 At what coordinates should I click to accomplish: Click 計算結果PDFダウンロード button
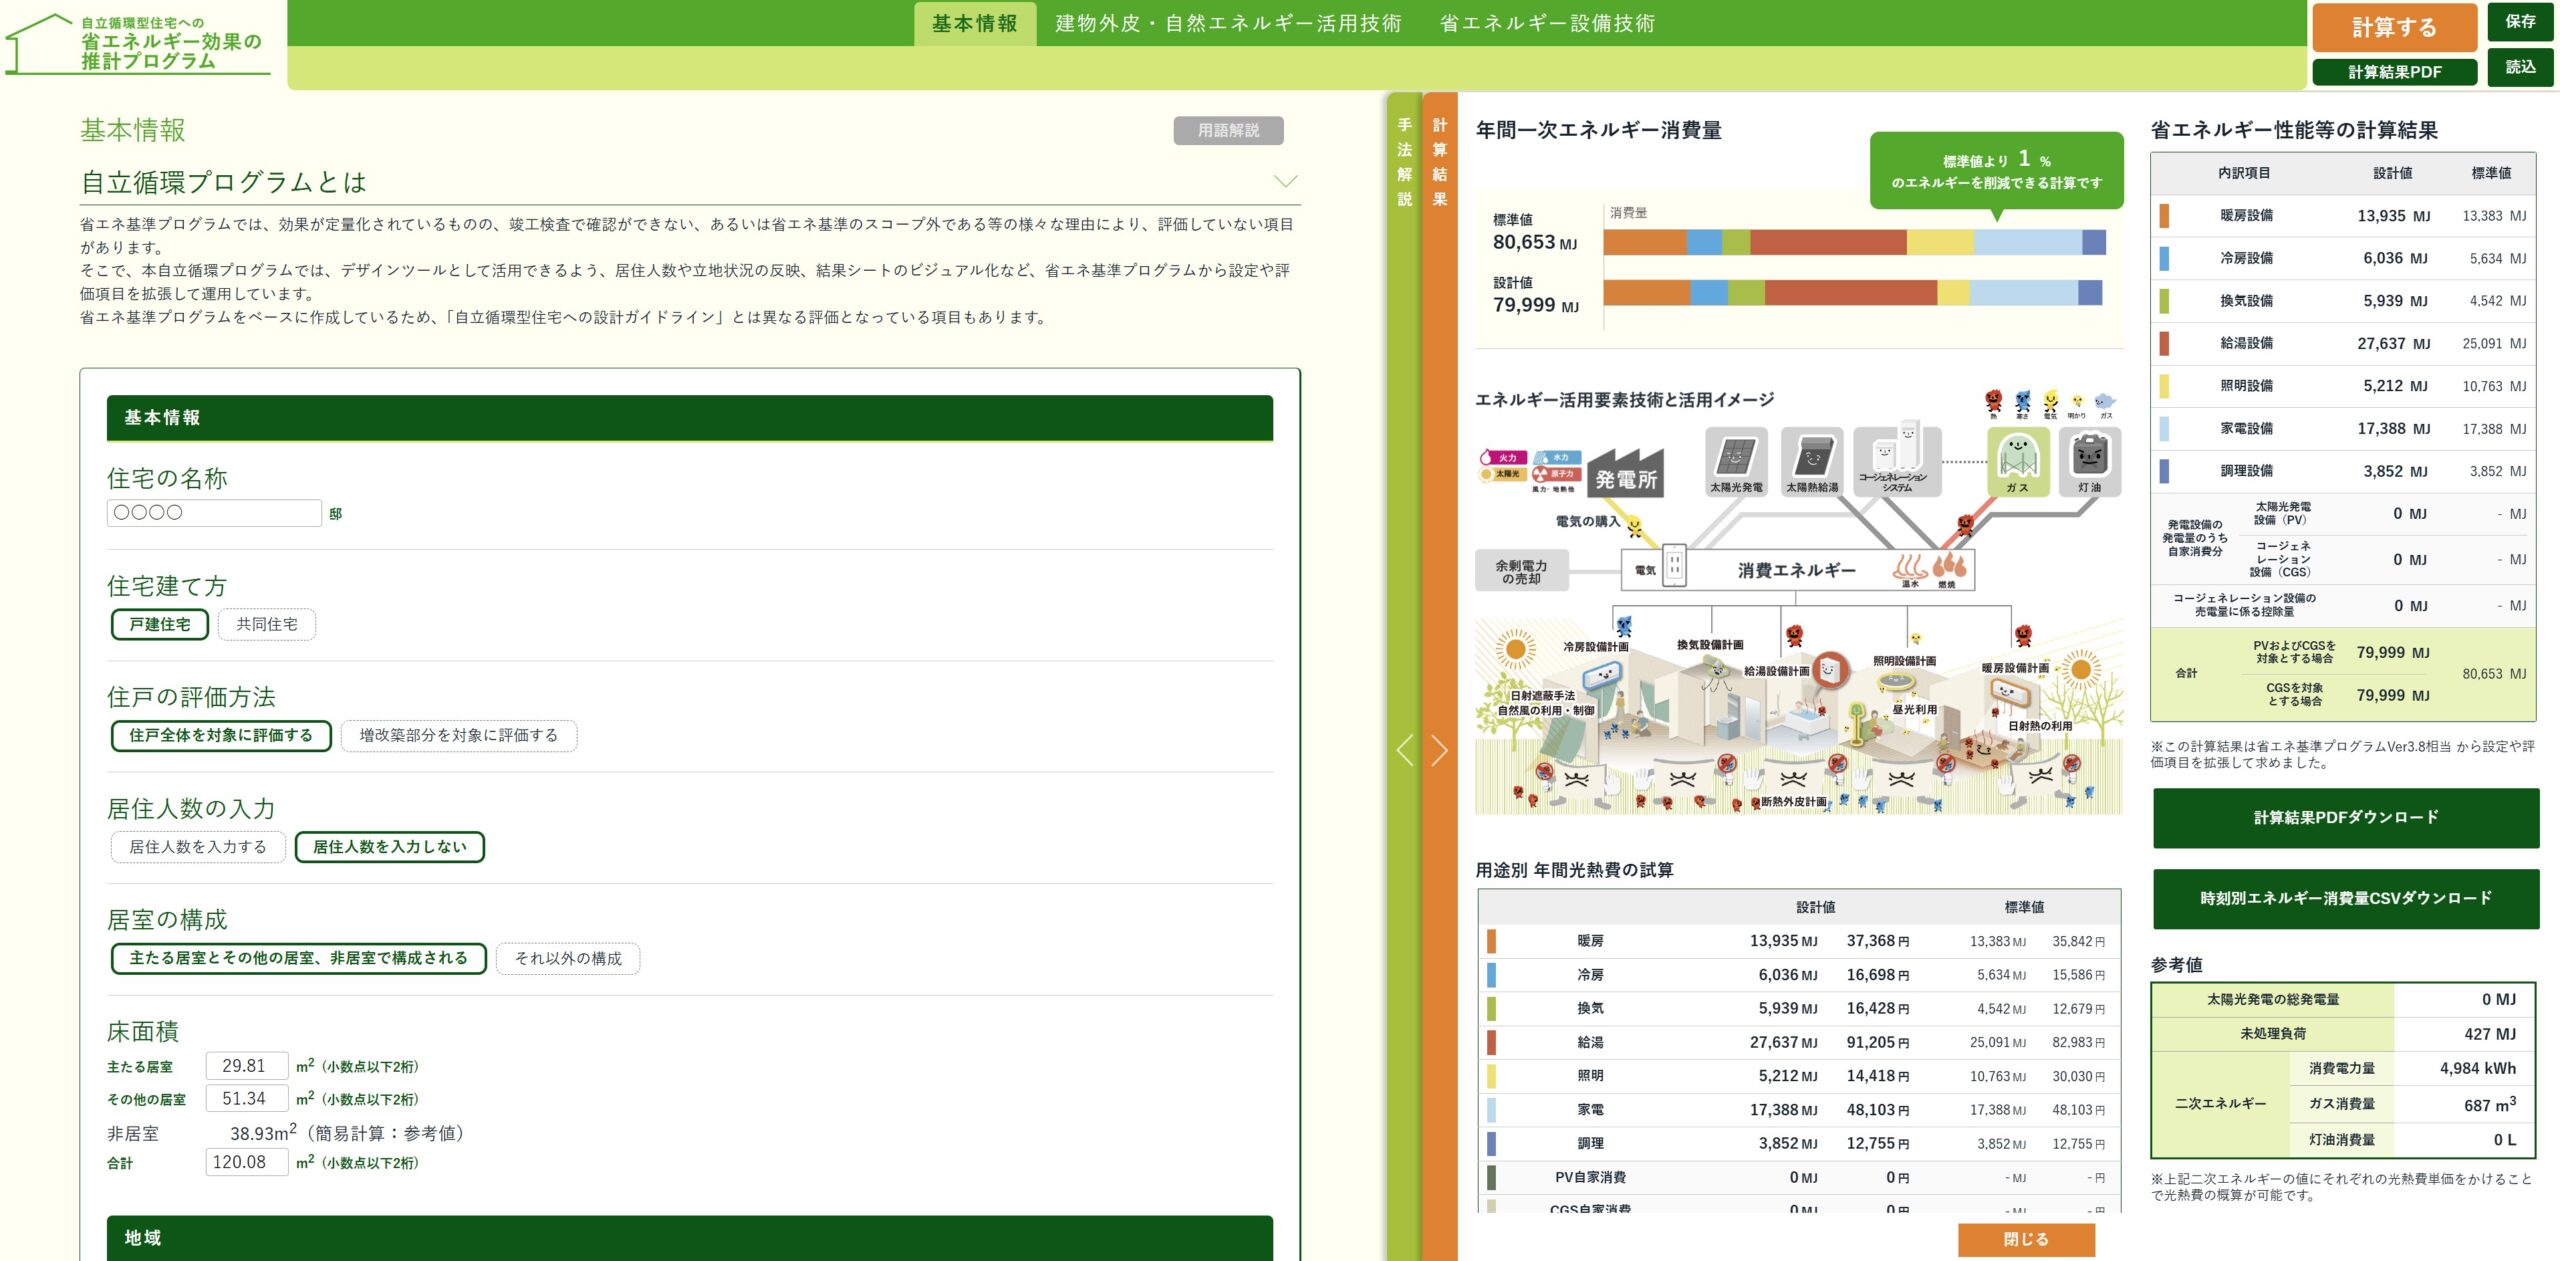click(x=2345, y=818)
